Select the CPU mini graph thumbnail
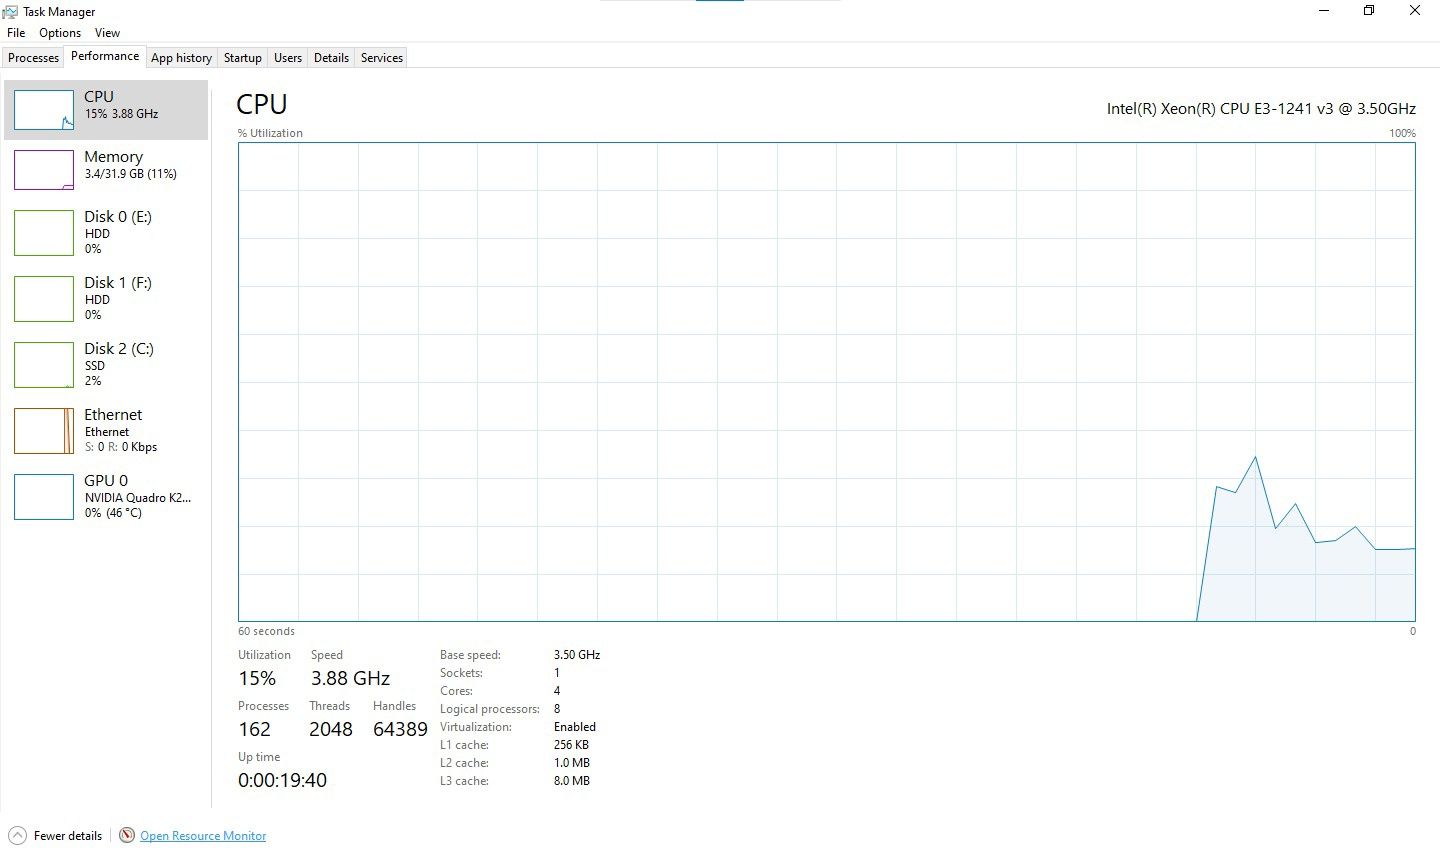Screen dimensions: 1440x860 [44, 110]
